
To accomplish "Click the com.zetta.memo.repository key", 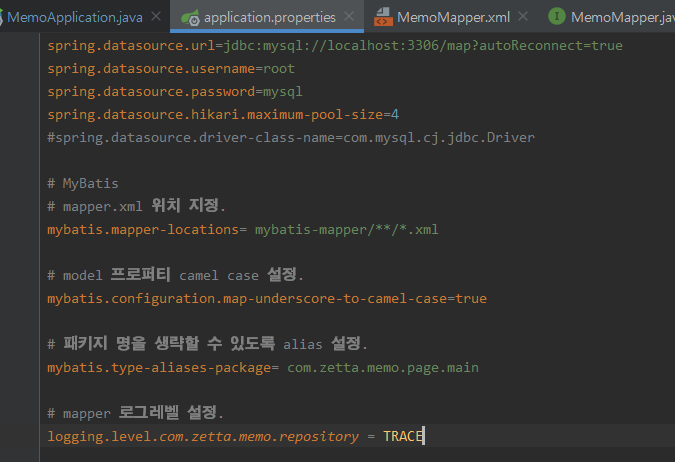I will pos(259,437).
